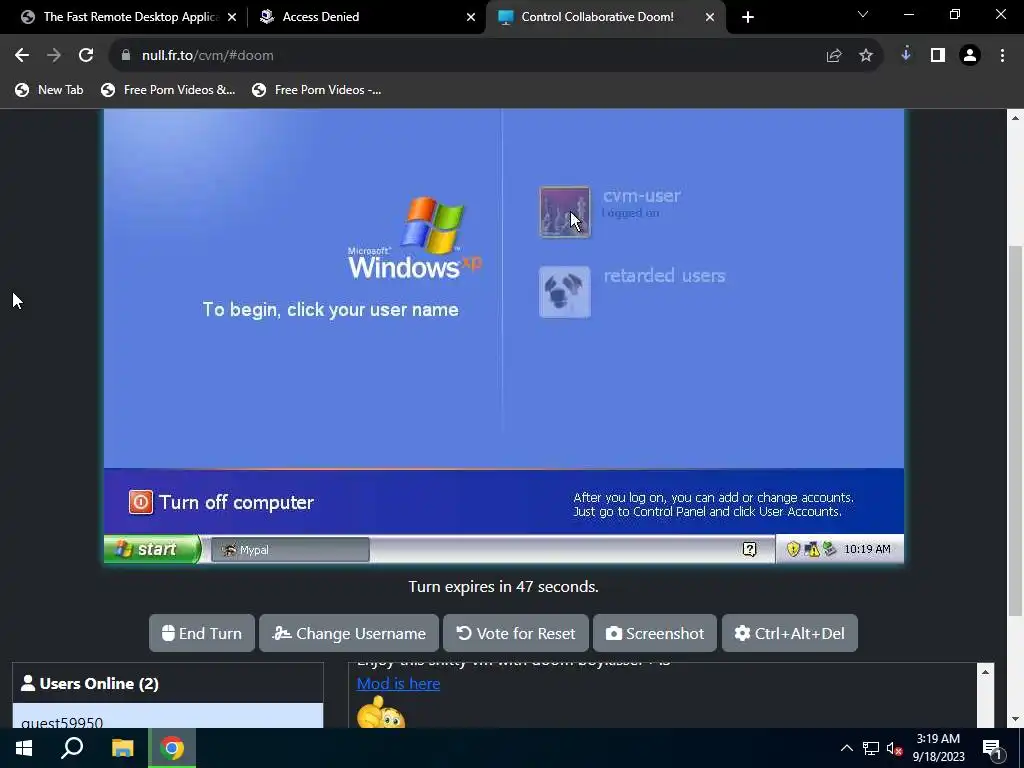The image size is (1024, 768).
Task: Select guest59950 in the users list
Action: [168, 716]
